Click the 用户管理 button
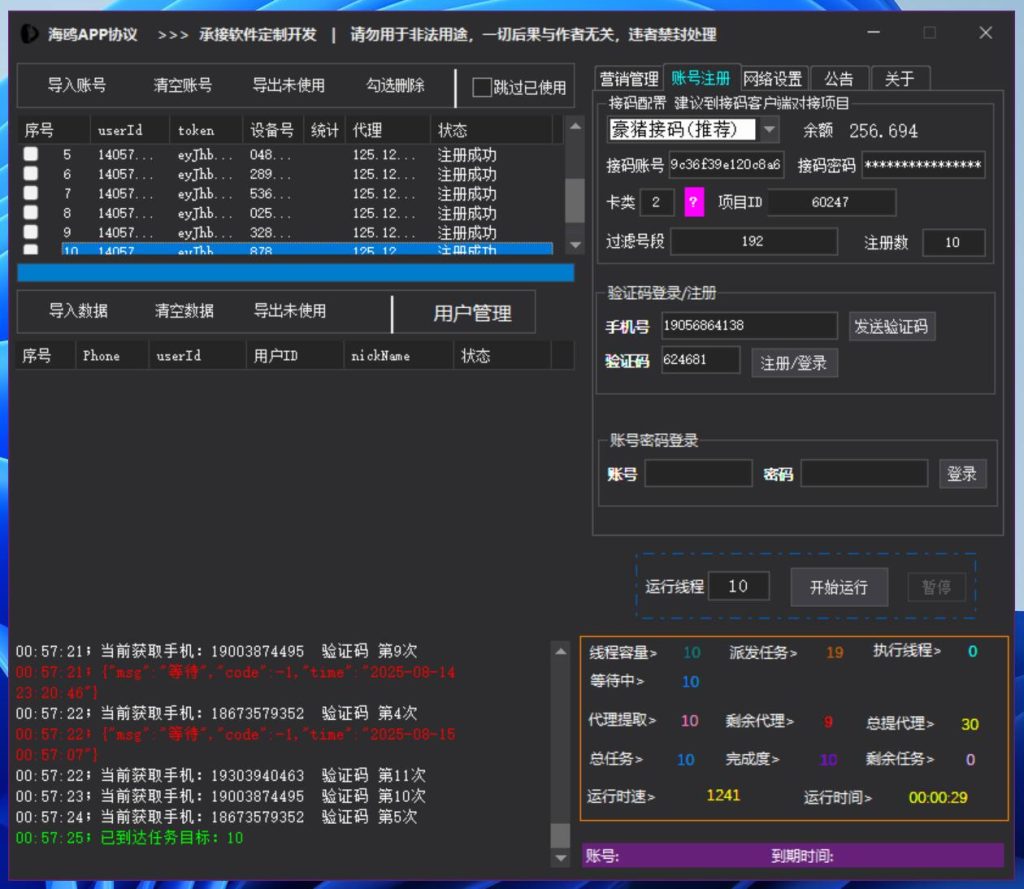The height and width of the screenshot is (889, 1024). click(472, 313)
